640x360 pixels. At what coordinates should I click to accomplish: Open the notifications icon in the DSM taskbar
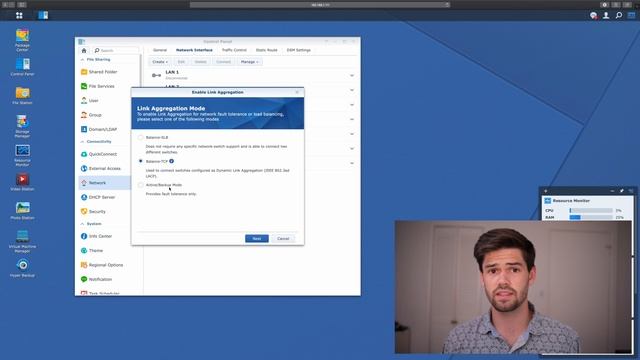[593, 16]
